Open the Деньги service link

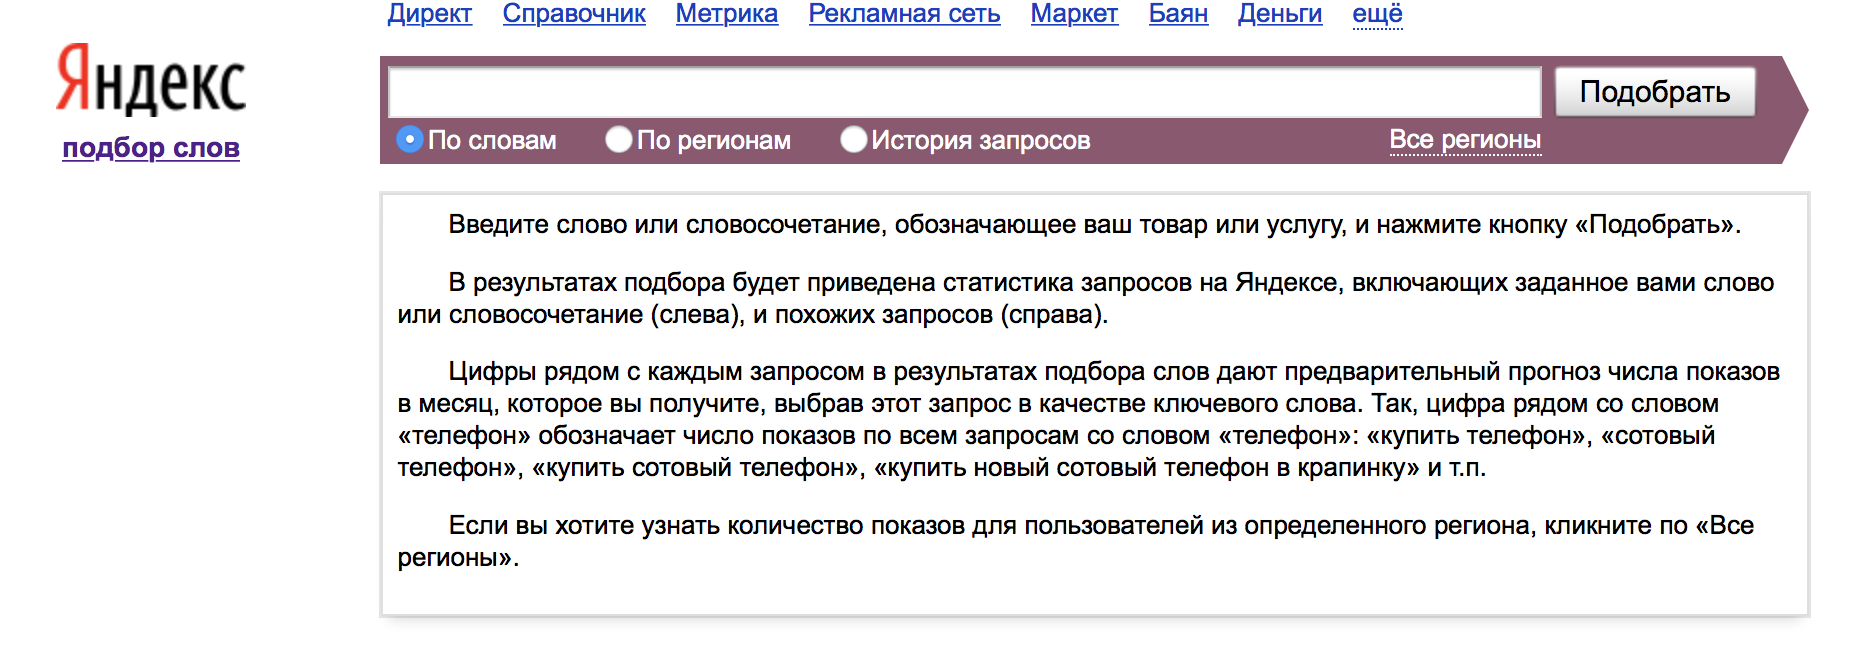coord(1280,14)
